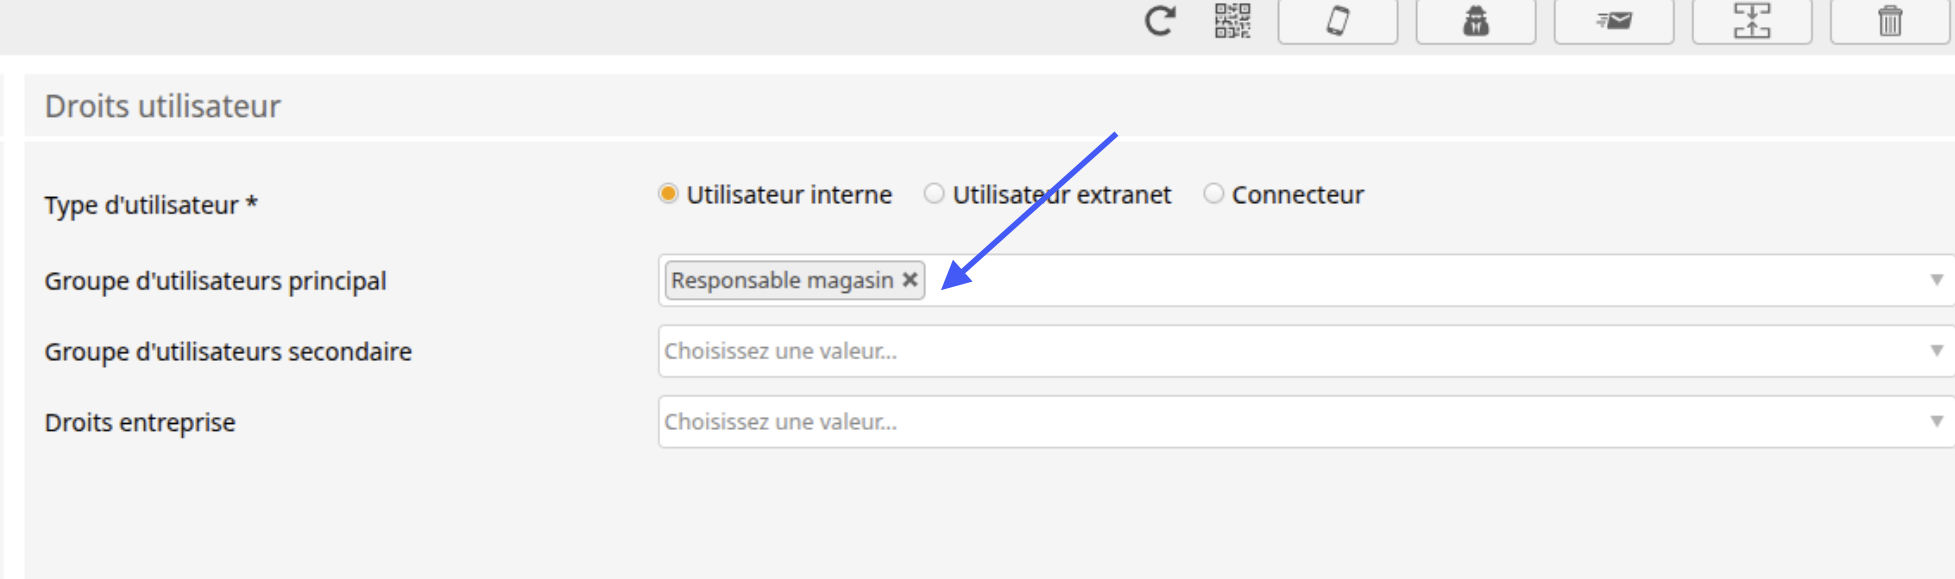Click the merge arrows icon button
Screen dimensions: 1955x579
[1752, 21]
